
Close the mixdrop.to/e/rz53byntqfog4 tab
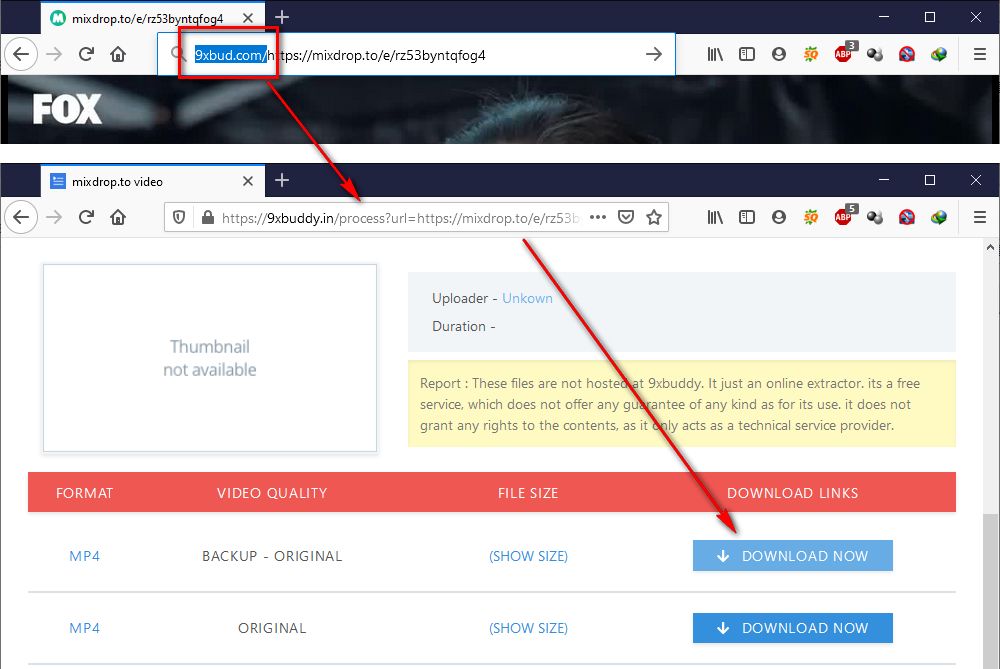click(x=248, y=18)
